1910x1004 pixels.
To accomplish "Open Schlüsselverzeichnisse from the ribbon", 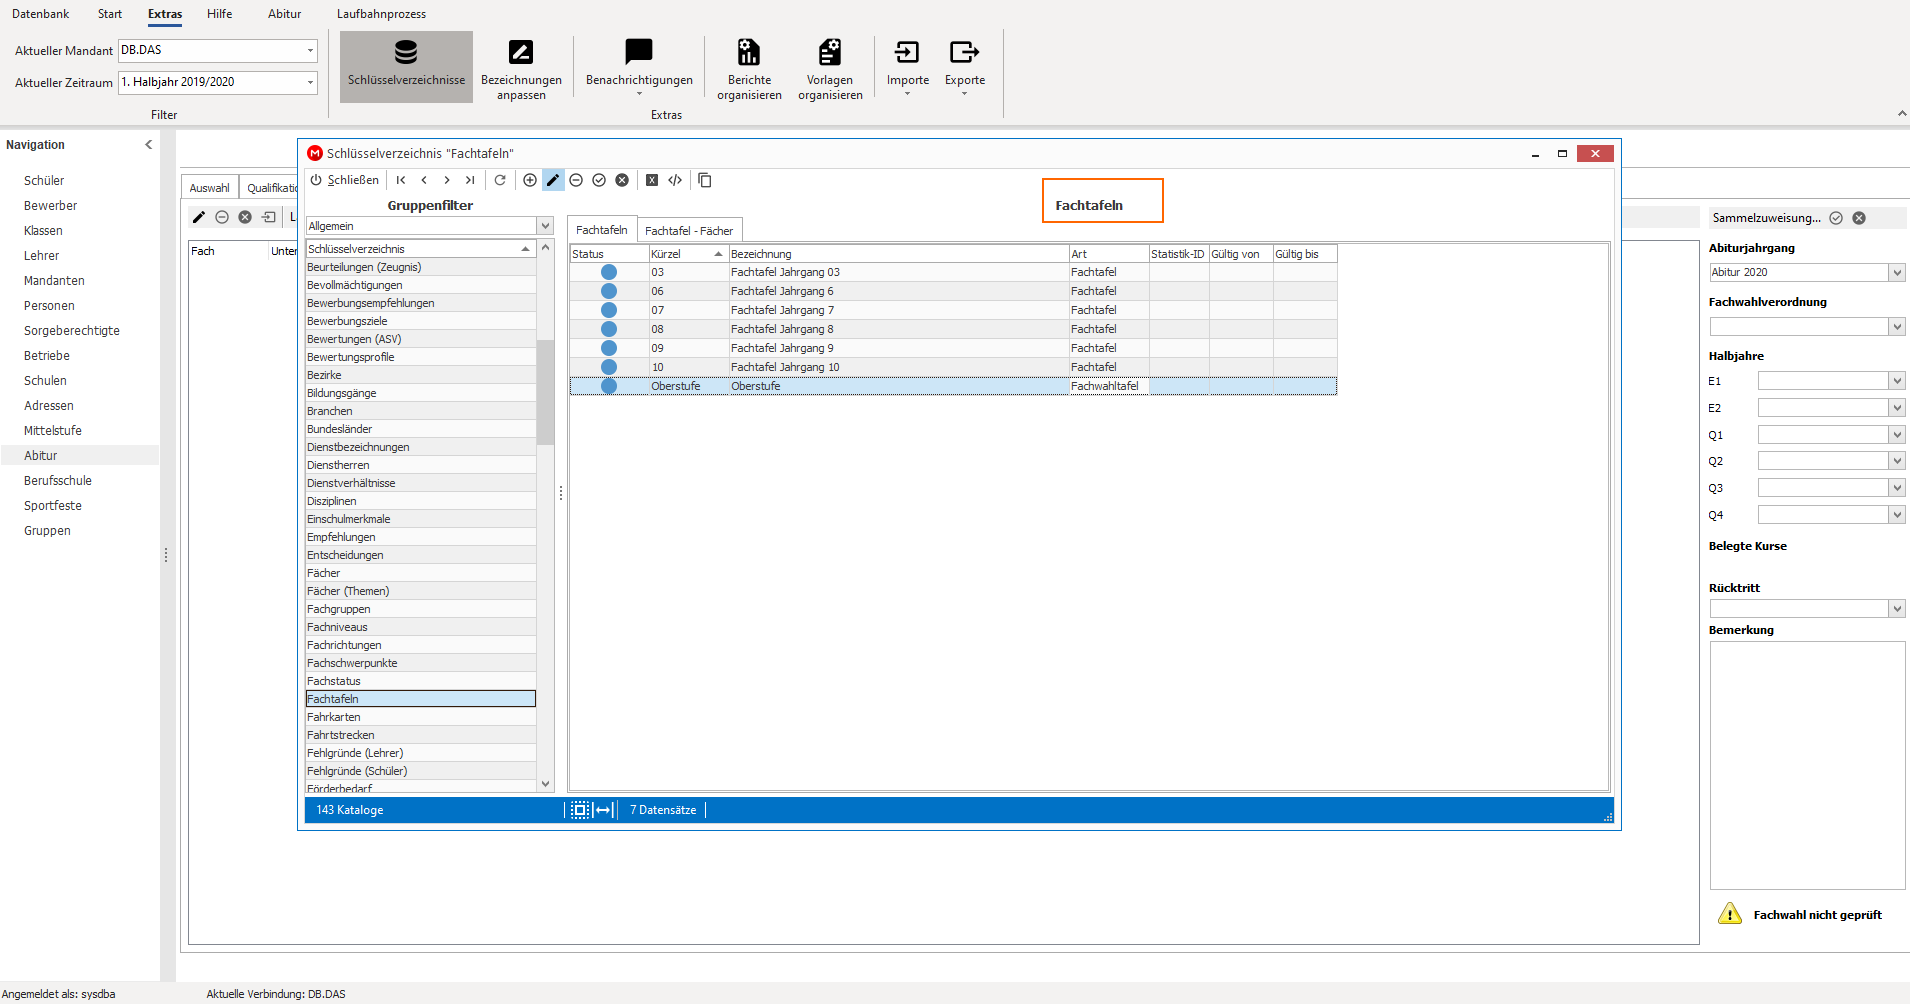I will click(406, 66).
